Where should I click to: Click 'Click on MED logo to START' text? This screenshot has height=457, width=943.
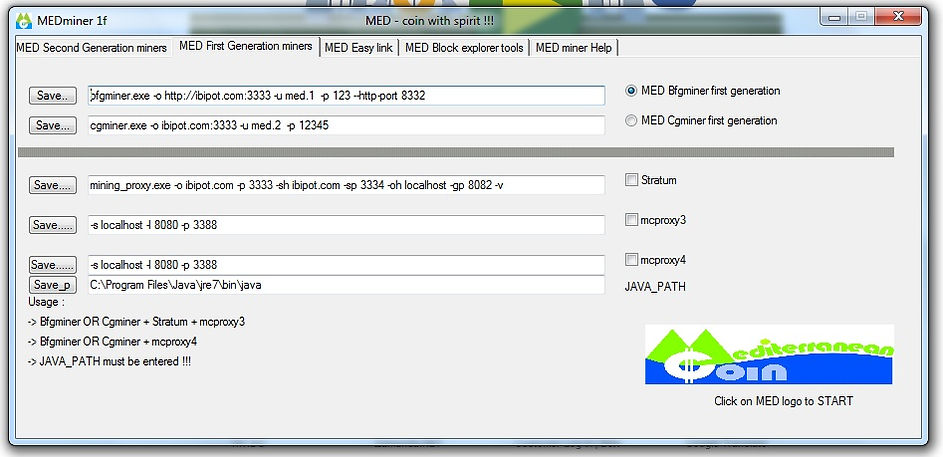click(x=783, y=401)
